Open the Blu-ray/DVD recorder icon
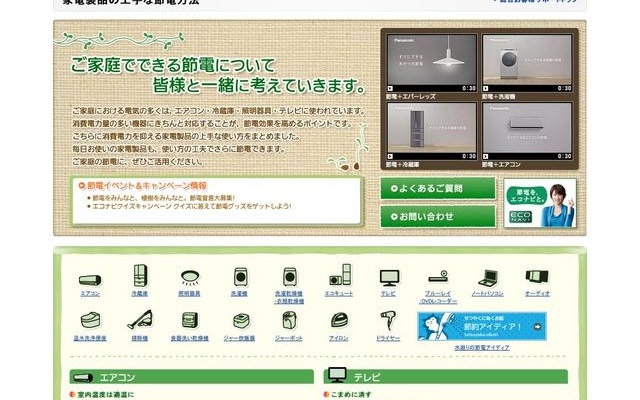The height and width of the screenshot is (400, 640). 438,277
